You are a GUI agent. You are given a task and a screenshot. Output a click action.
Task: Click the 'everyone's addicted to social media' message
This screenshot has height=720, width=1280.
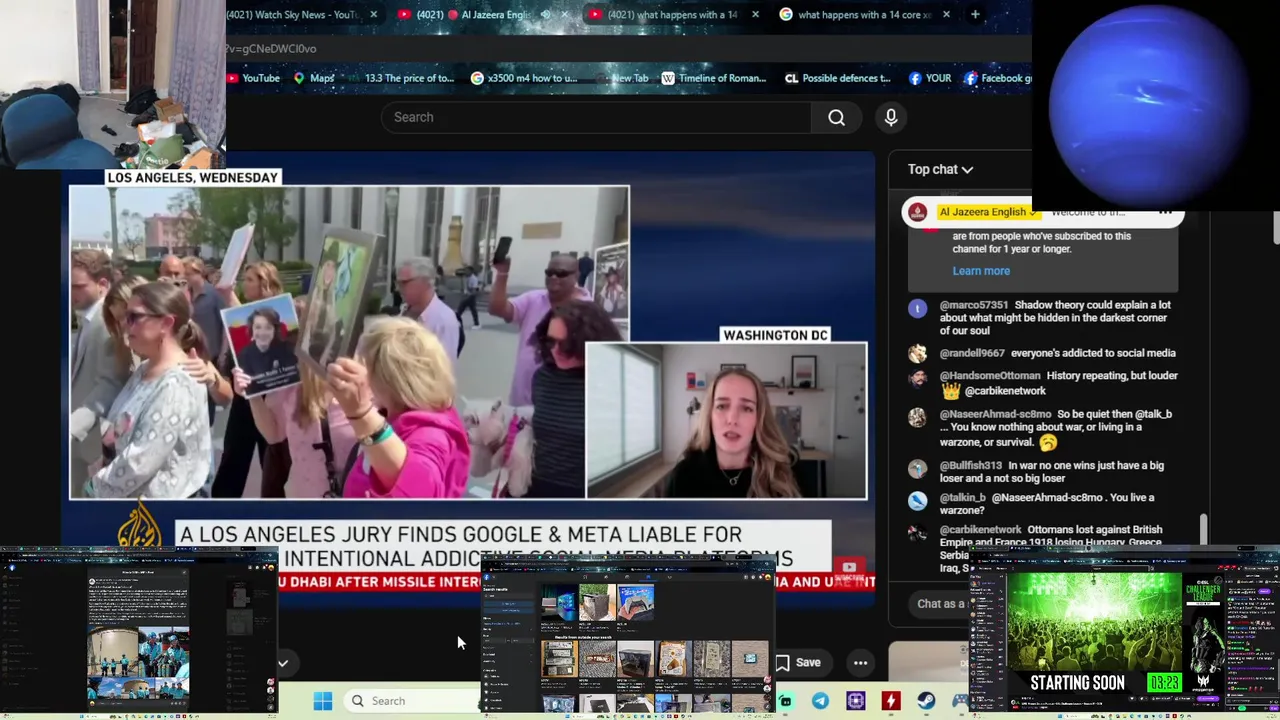click(x=1093, y=353)
